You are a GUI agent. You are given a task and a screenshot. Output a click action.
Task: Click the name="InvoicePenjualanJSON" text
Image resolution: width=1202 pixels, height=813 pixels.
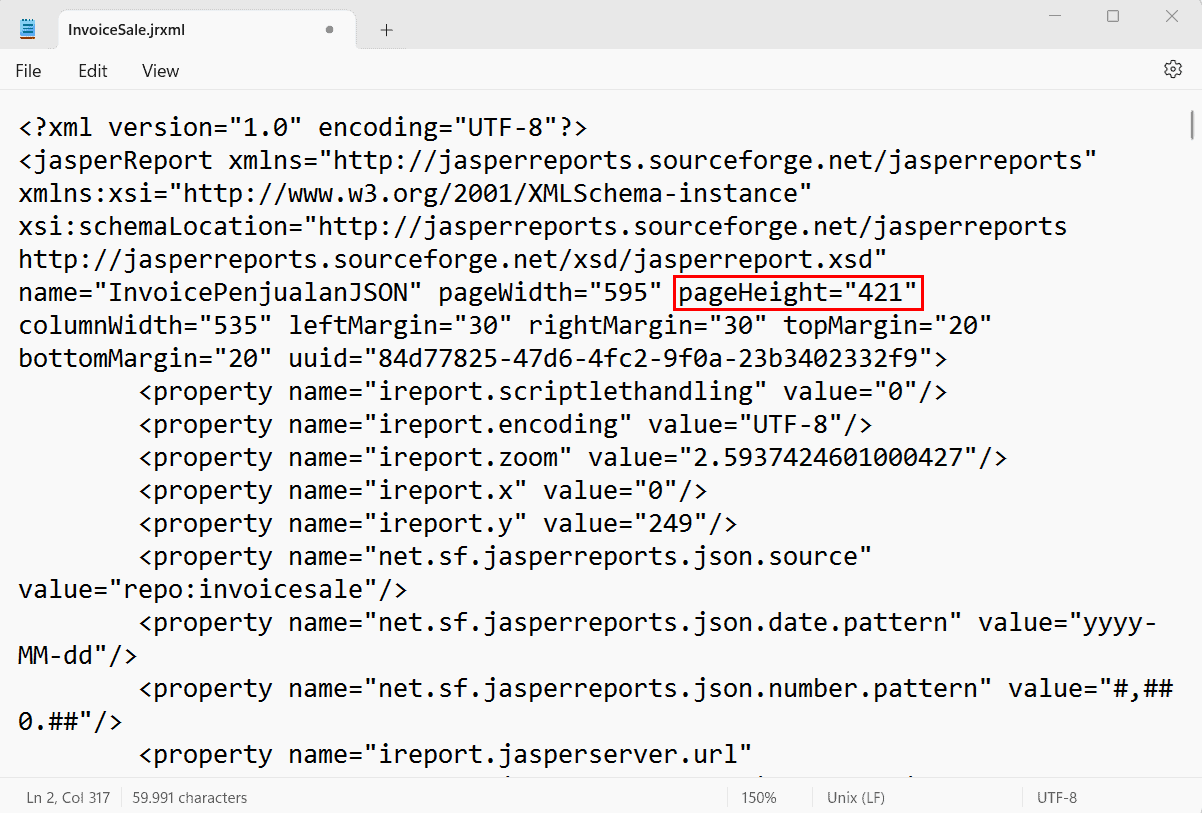[221, 293]
